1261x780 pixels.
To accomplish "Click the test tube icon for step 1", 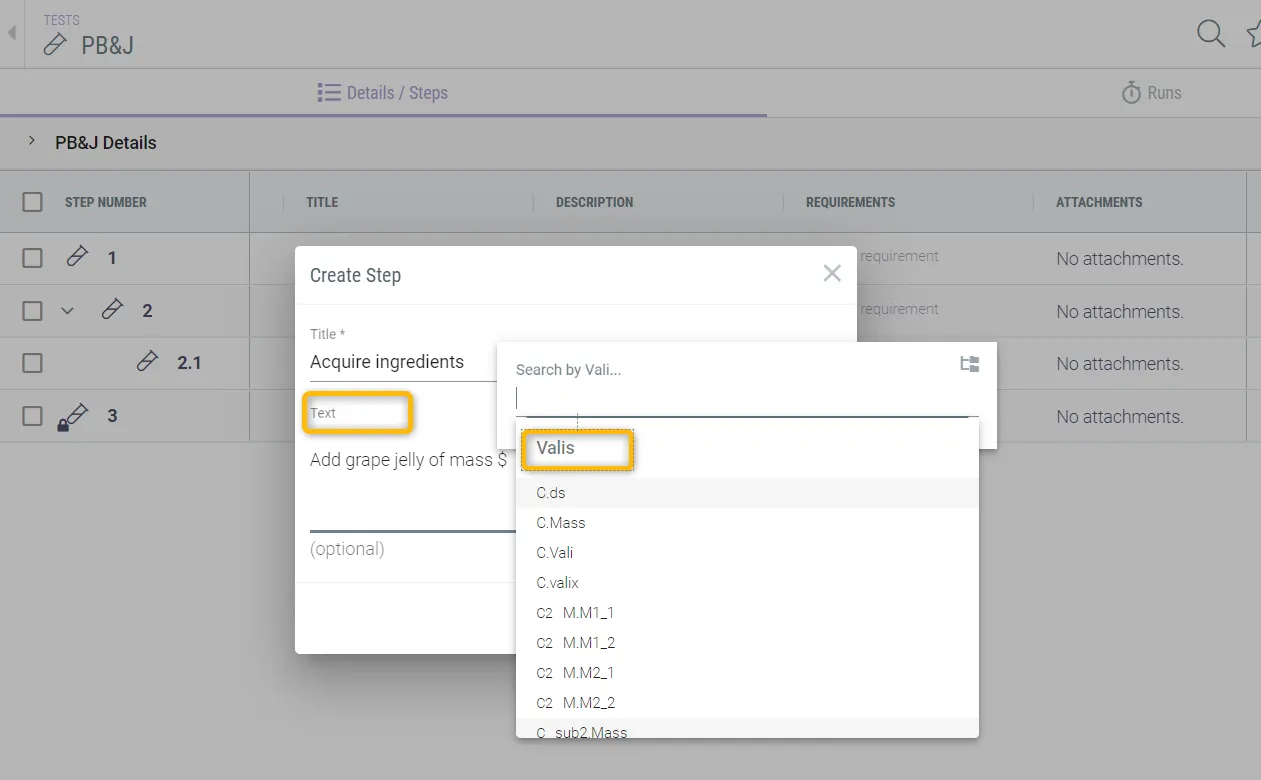I will (77, 257).
